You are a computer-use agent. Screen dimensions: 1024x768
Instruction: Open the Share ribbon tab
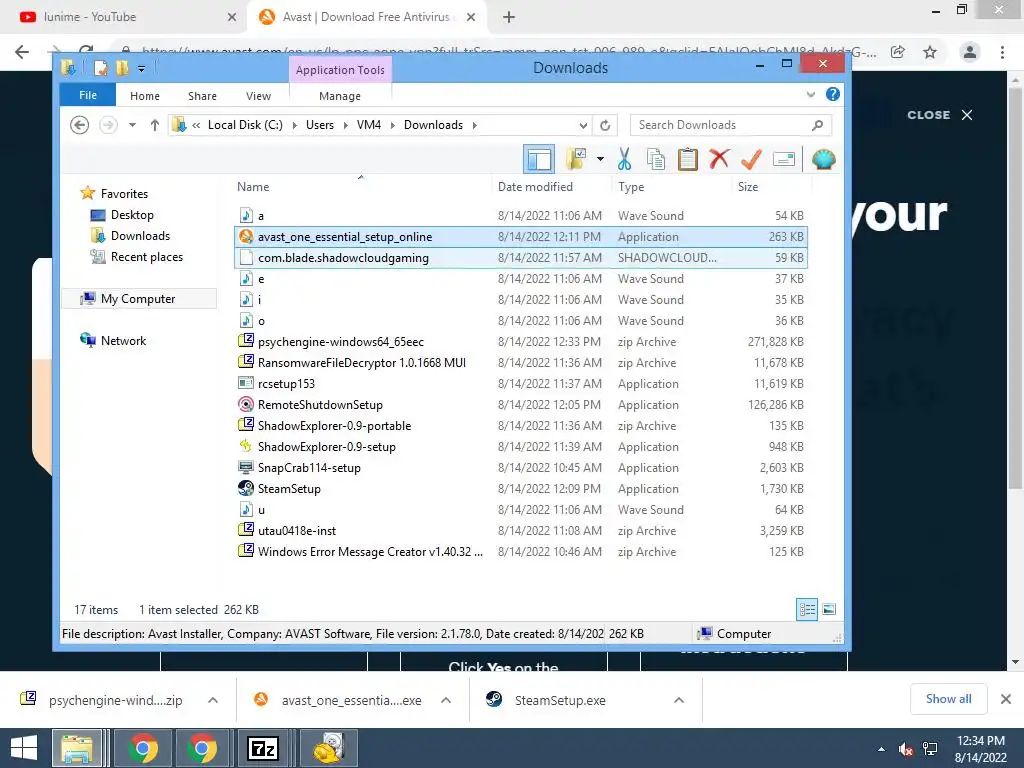[x=202, y=96]
